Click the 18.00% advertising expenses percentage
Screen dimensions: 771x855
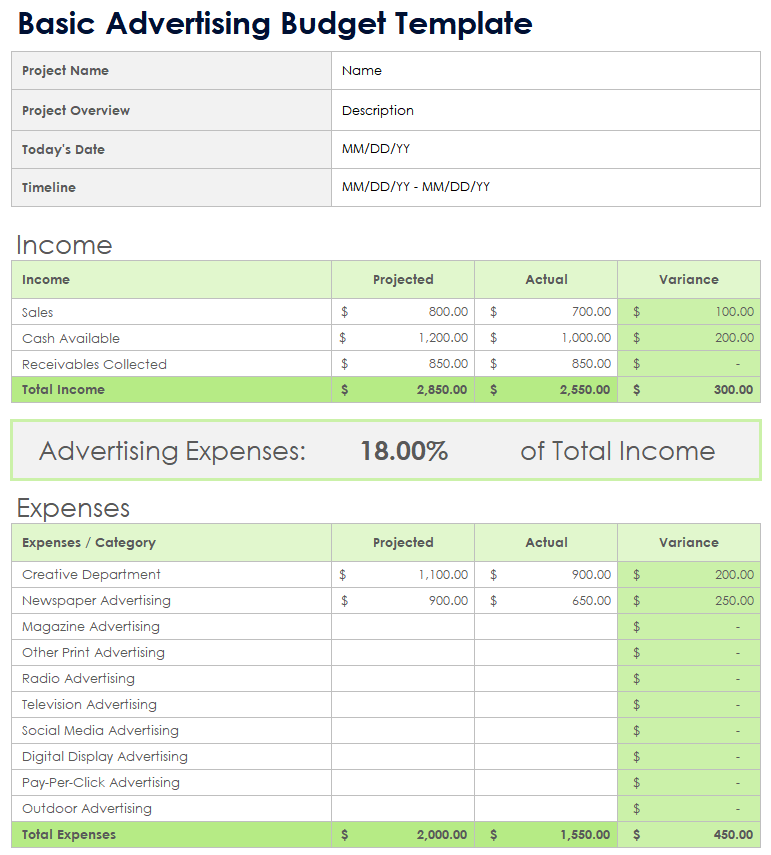(x=404, y=451)
